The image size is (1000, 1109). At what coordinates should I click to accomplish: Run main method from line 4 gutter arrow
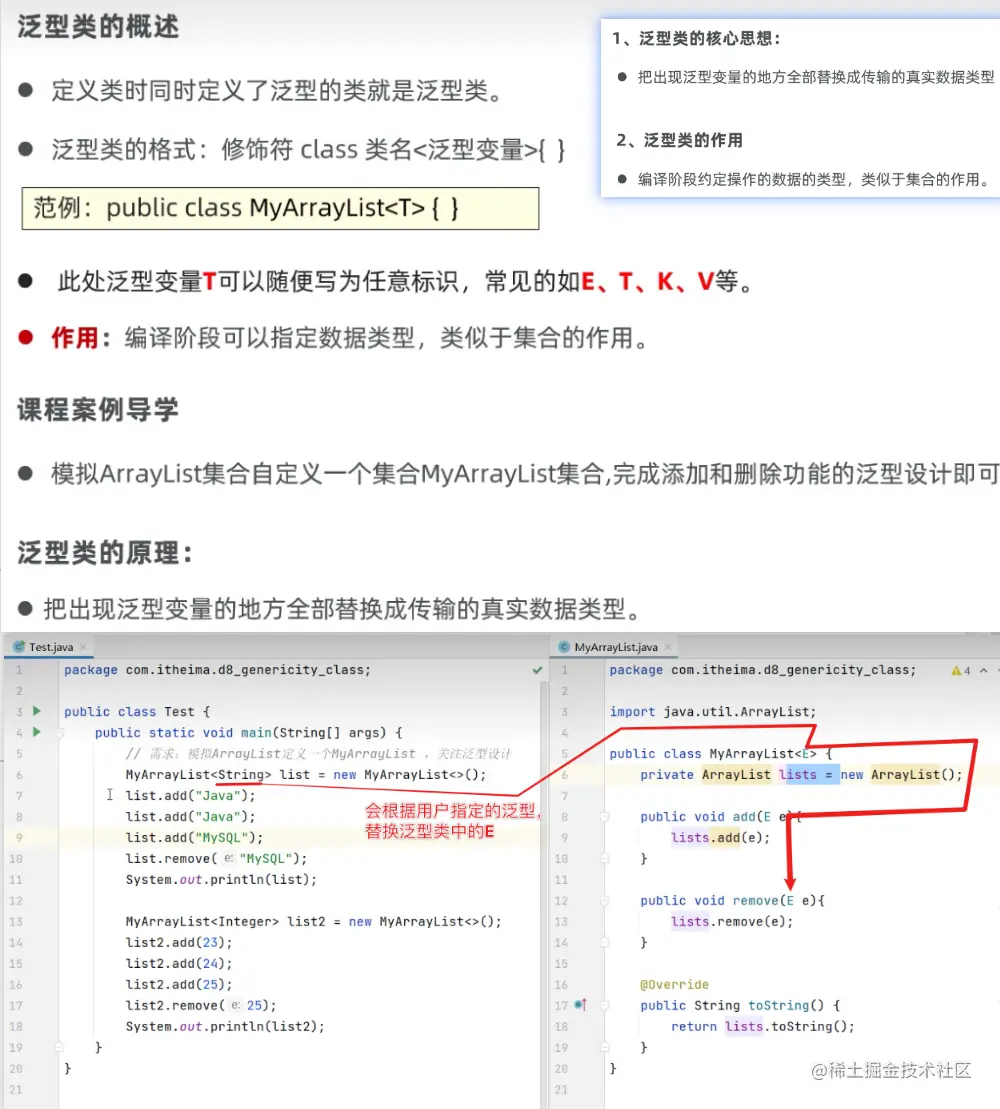[x=37, y=732]
